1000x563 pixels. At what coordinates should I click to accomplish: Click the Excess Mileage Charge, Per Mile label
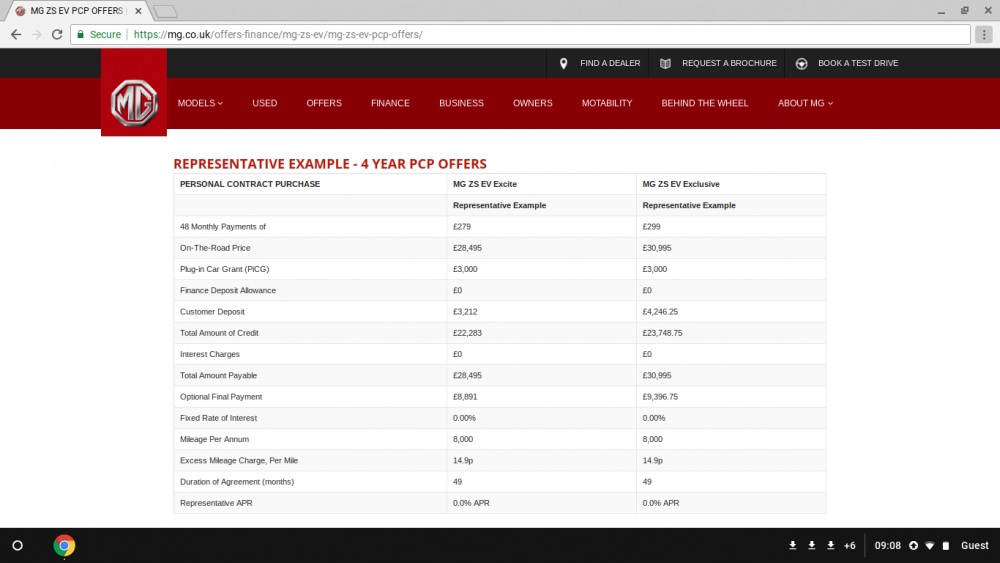point(239,460)
